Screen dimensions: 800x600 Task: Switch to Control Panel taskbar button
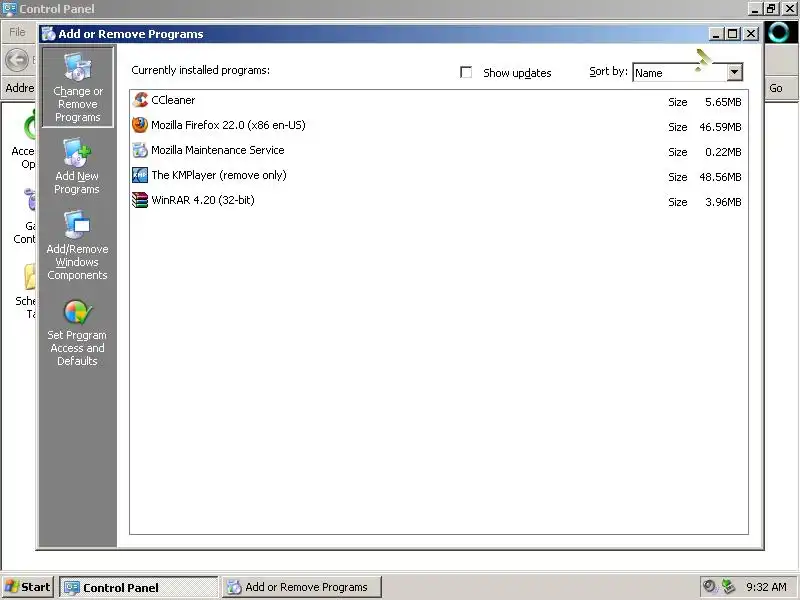(x=139, y=587)
